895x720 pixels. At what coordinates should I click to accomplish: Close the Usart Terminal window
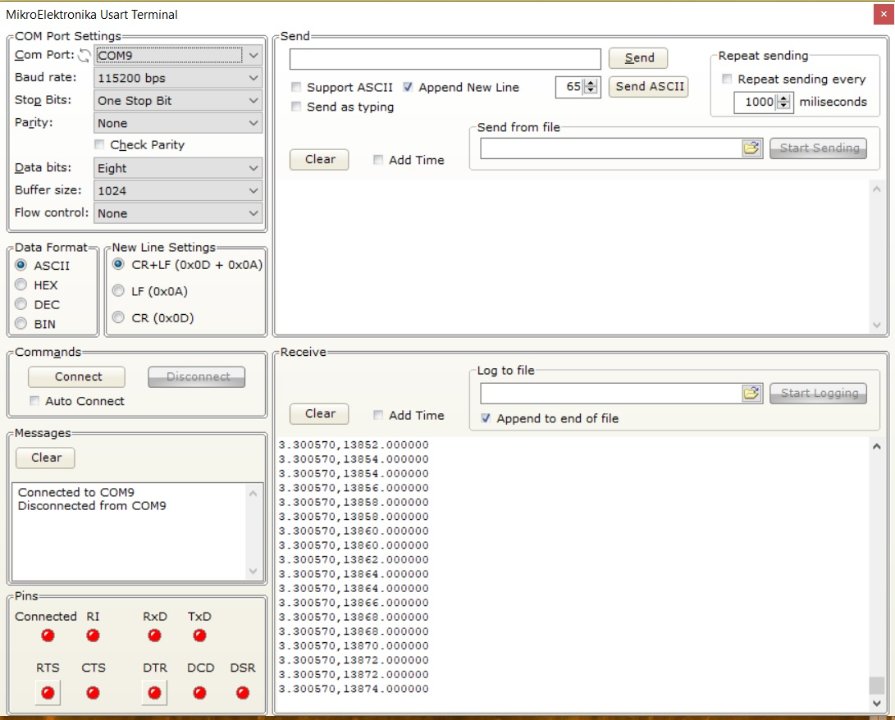[884, 14]
